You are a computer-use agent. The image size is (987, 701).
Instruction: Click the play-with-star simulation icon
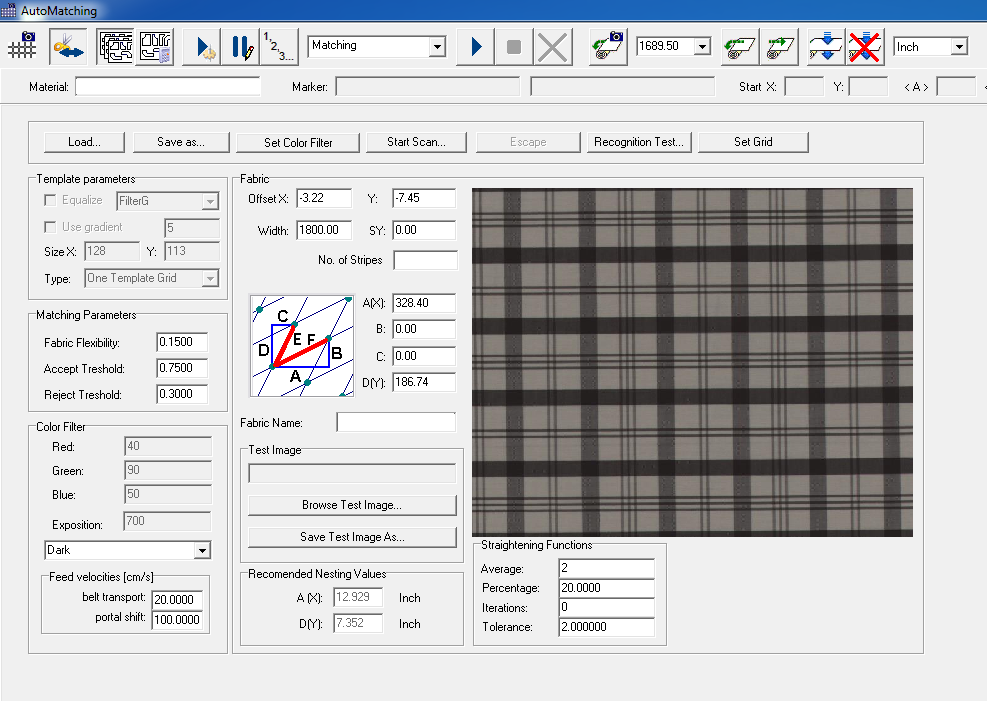click(200, 46)
